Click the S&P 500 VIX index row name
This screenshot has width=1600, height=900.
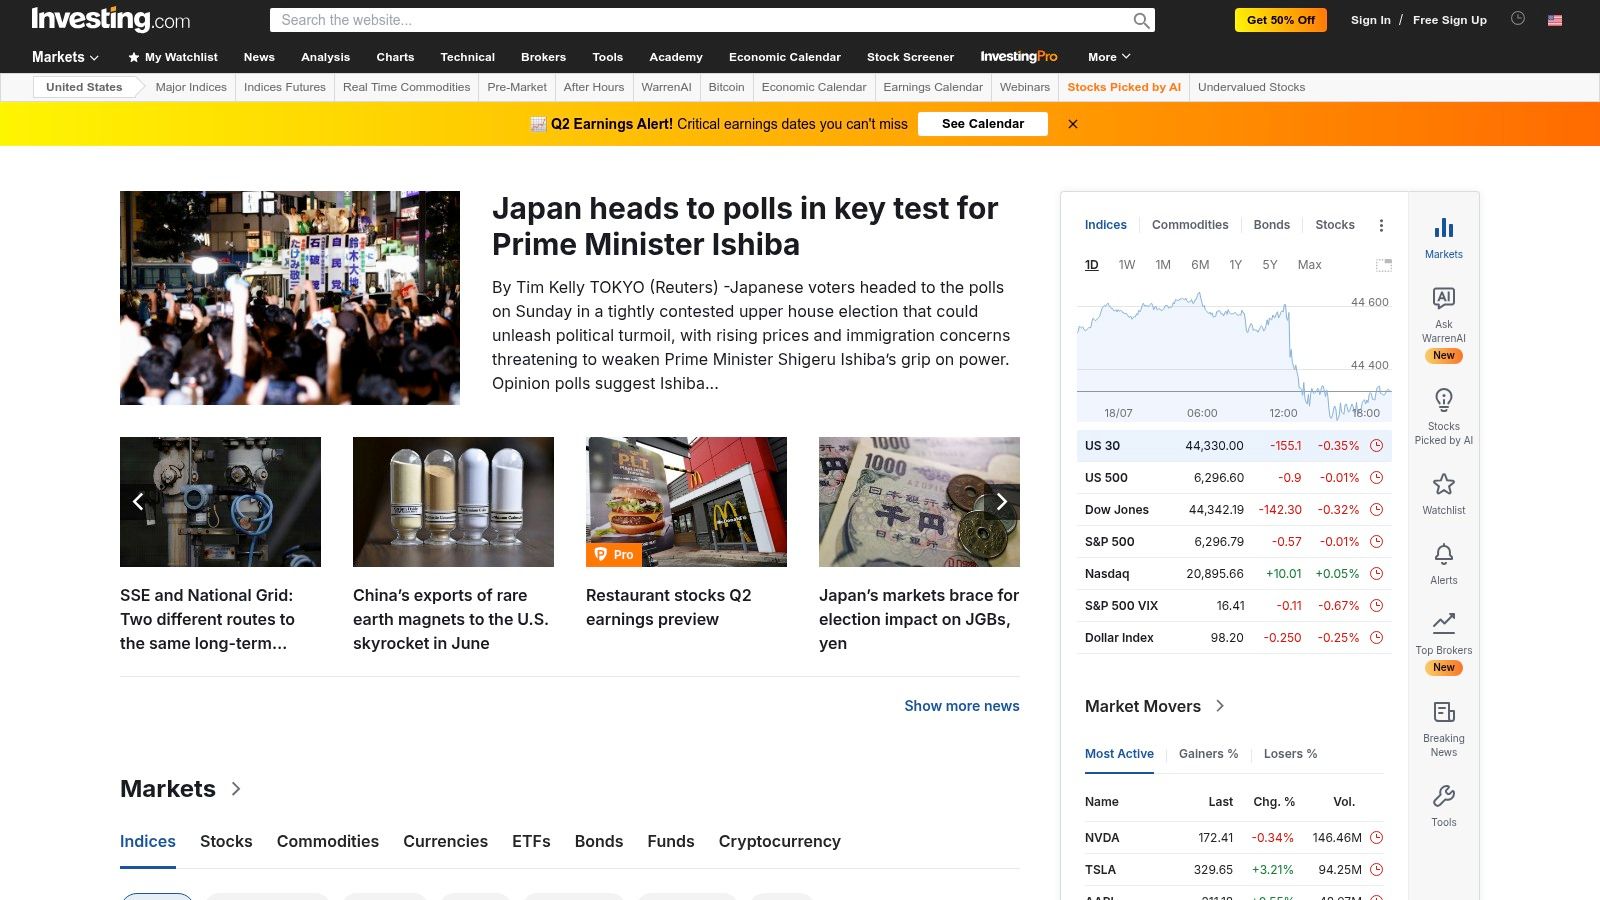tap(1121, 606)
